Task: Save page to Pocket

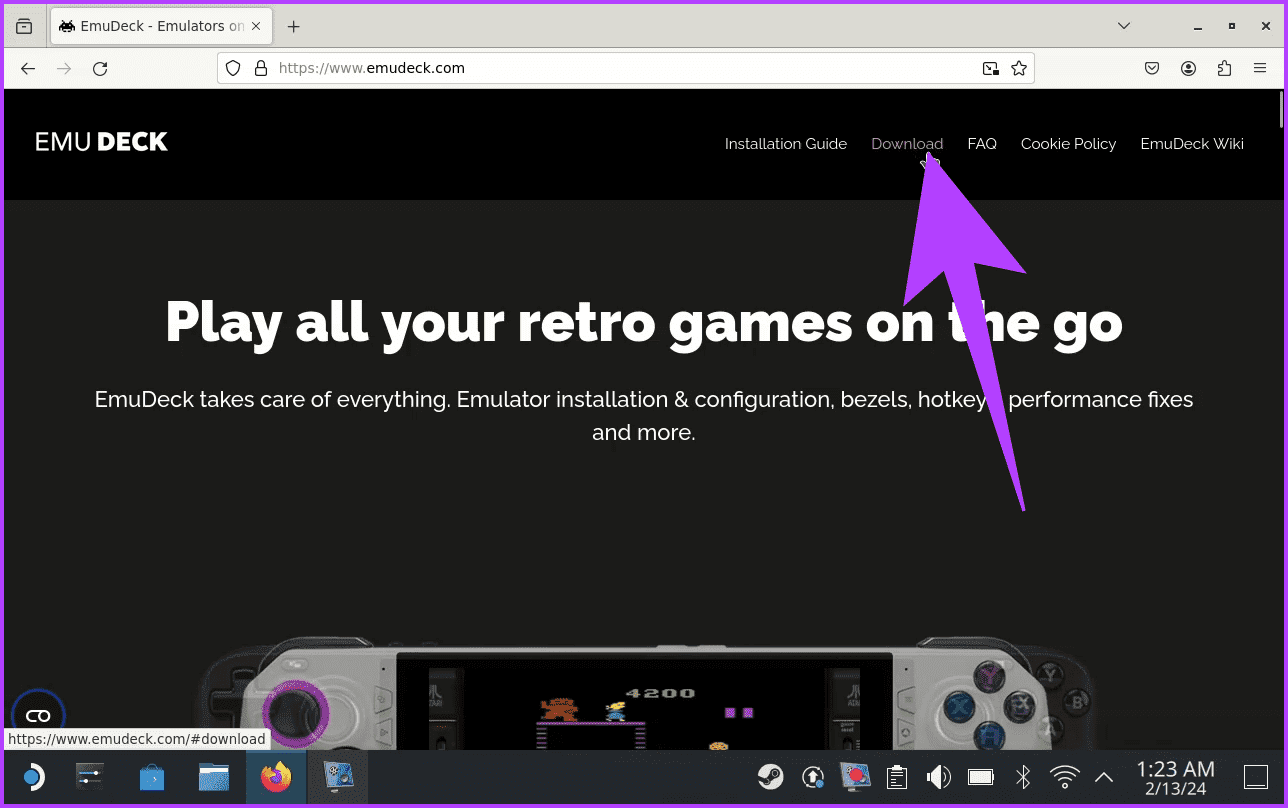Action: click(x=1152, y=69)
